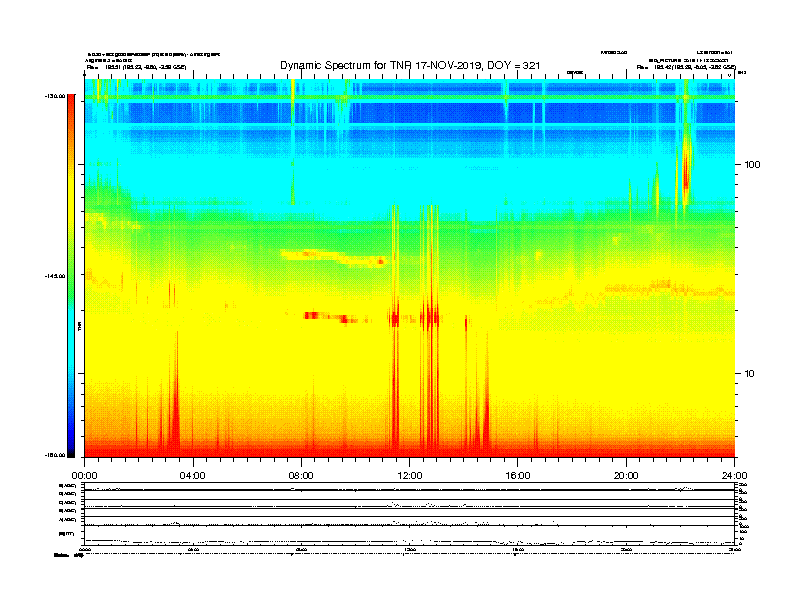792x612 pixels.
Task: Click the red radio burst near 22:00
Action: coord(685,169)
